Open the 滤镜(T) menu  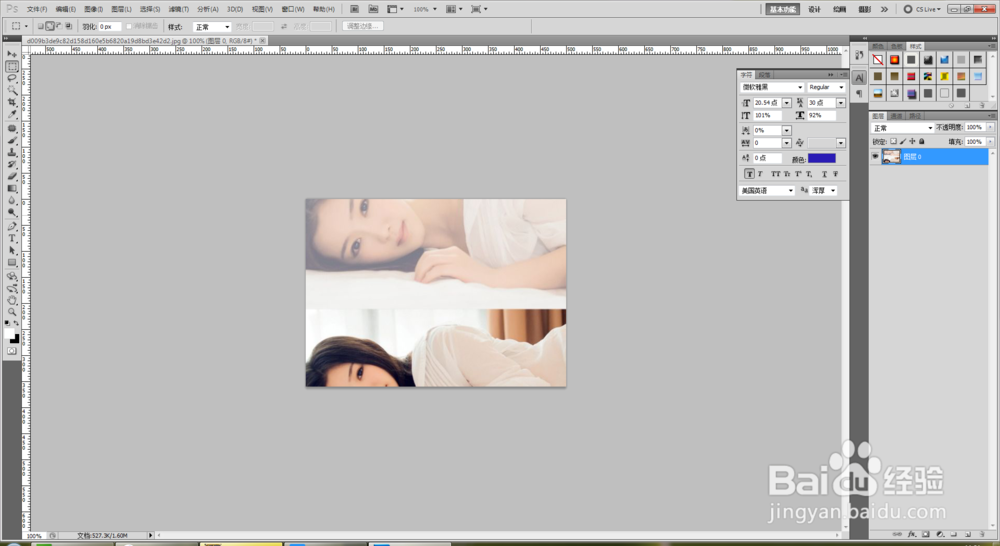click(179, 9)
